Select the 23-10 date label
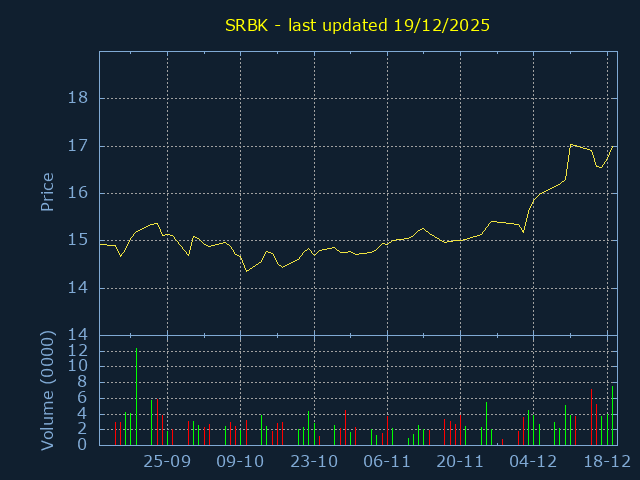The height and width of the screenshot is (480, 640). coord(314,461)
